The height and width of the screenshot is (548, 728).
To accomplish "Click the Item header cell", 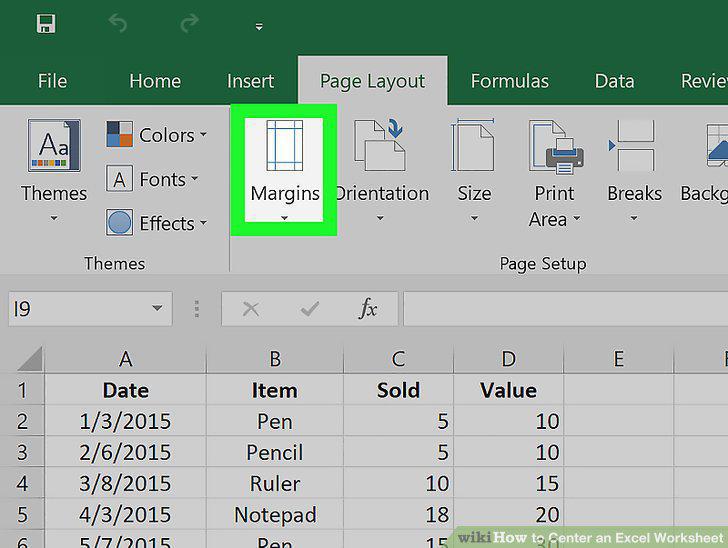I will (275, 390).
